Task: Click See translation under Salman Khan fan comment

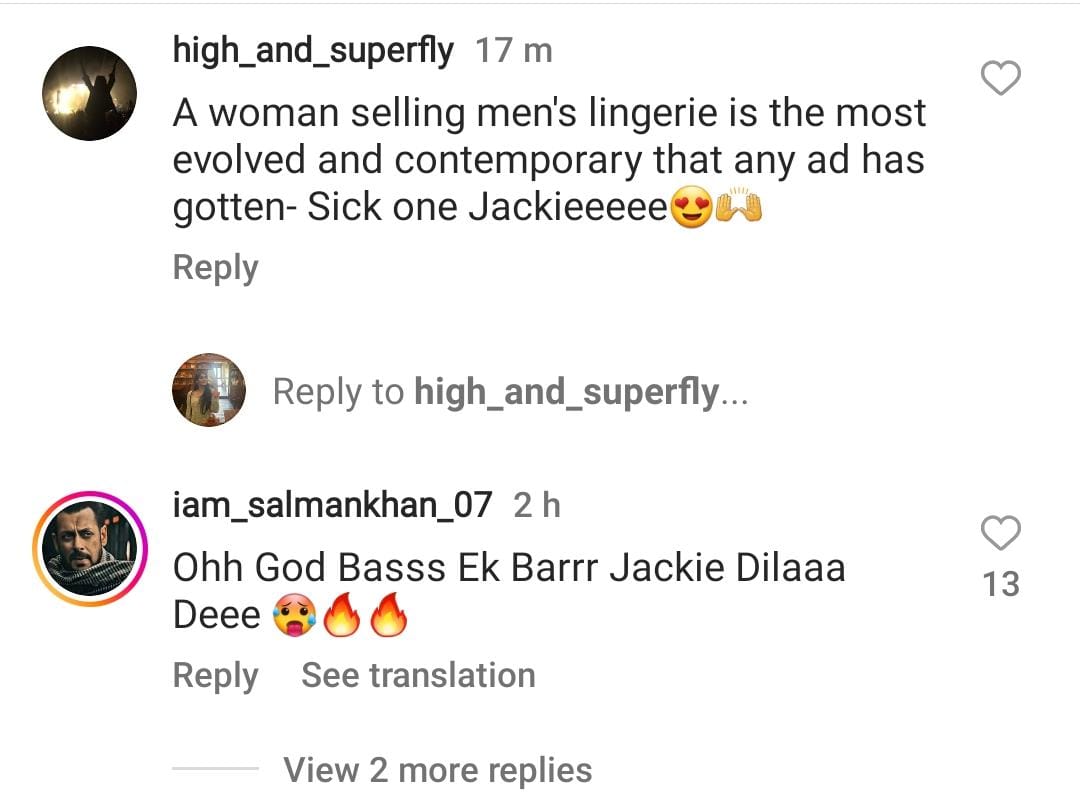Action: coord(418,675)
